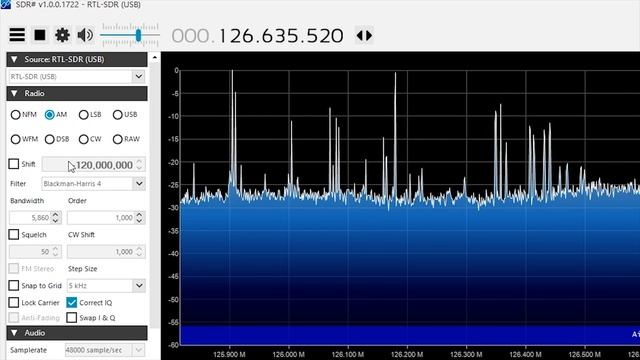Screen dimensions: 640x360
Task: Click the SDR# app icon in the title bar
Action: point(5,4)
